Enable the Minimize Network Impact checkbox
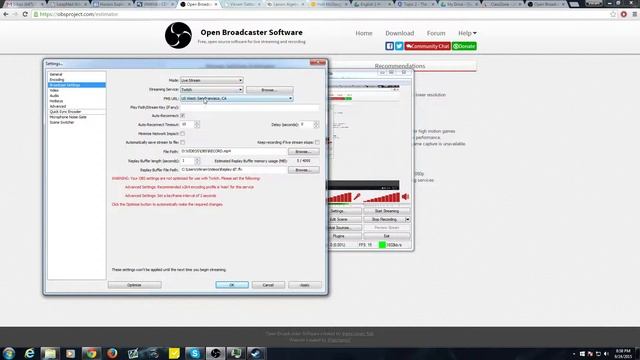Screen dimensions: 640x360 (x=182, y=134)
